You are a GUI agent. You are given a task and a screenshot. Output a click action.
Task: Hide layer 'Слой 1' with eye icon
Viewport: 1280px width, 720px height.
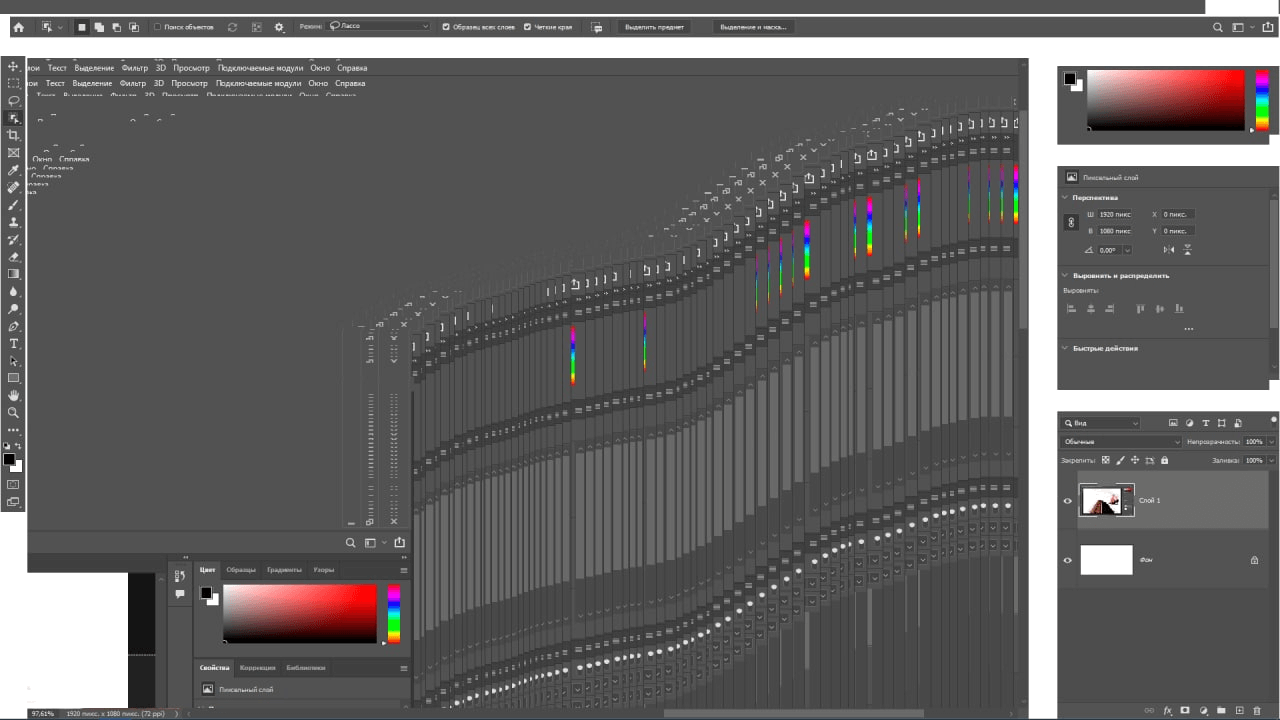click(1067, 501)
